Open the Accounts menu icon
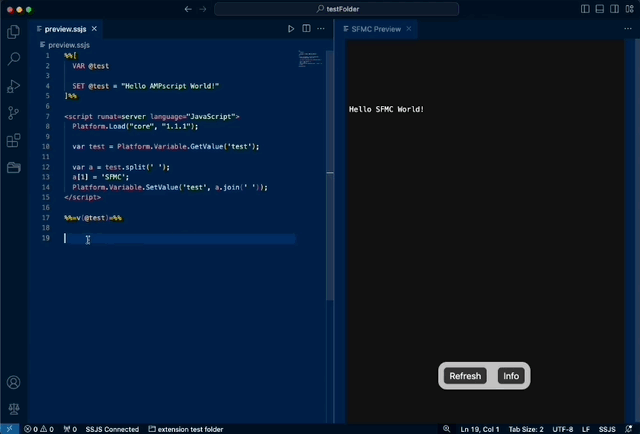The height and width of the screenshot is (434, 640). click(x=13, y=382)
